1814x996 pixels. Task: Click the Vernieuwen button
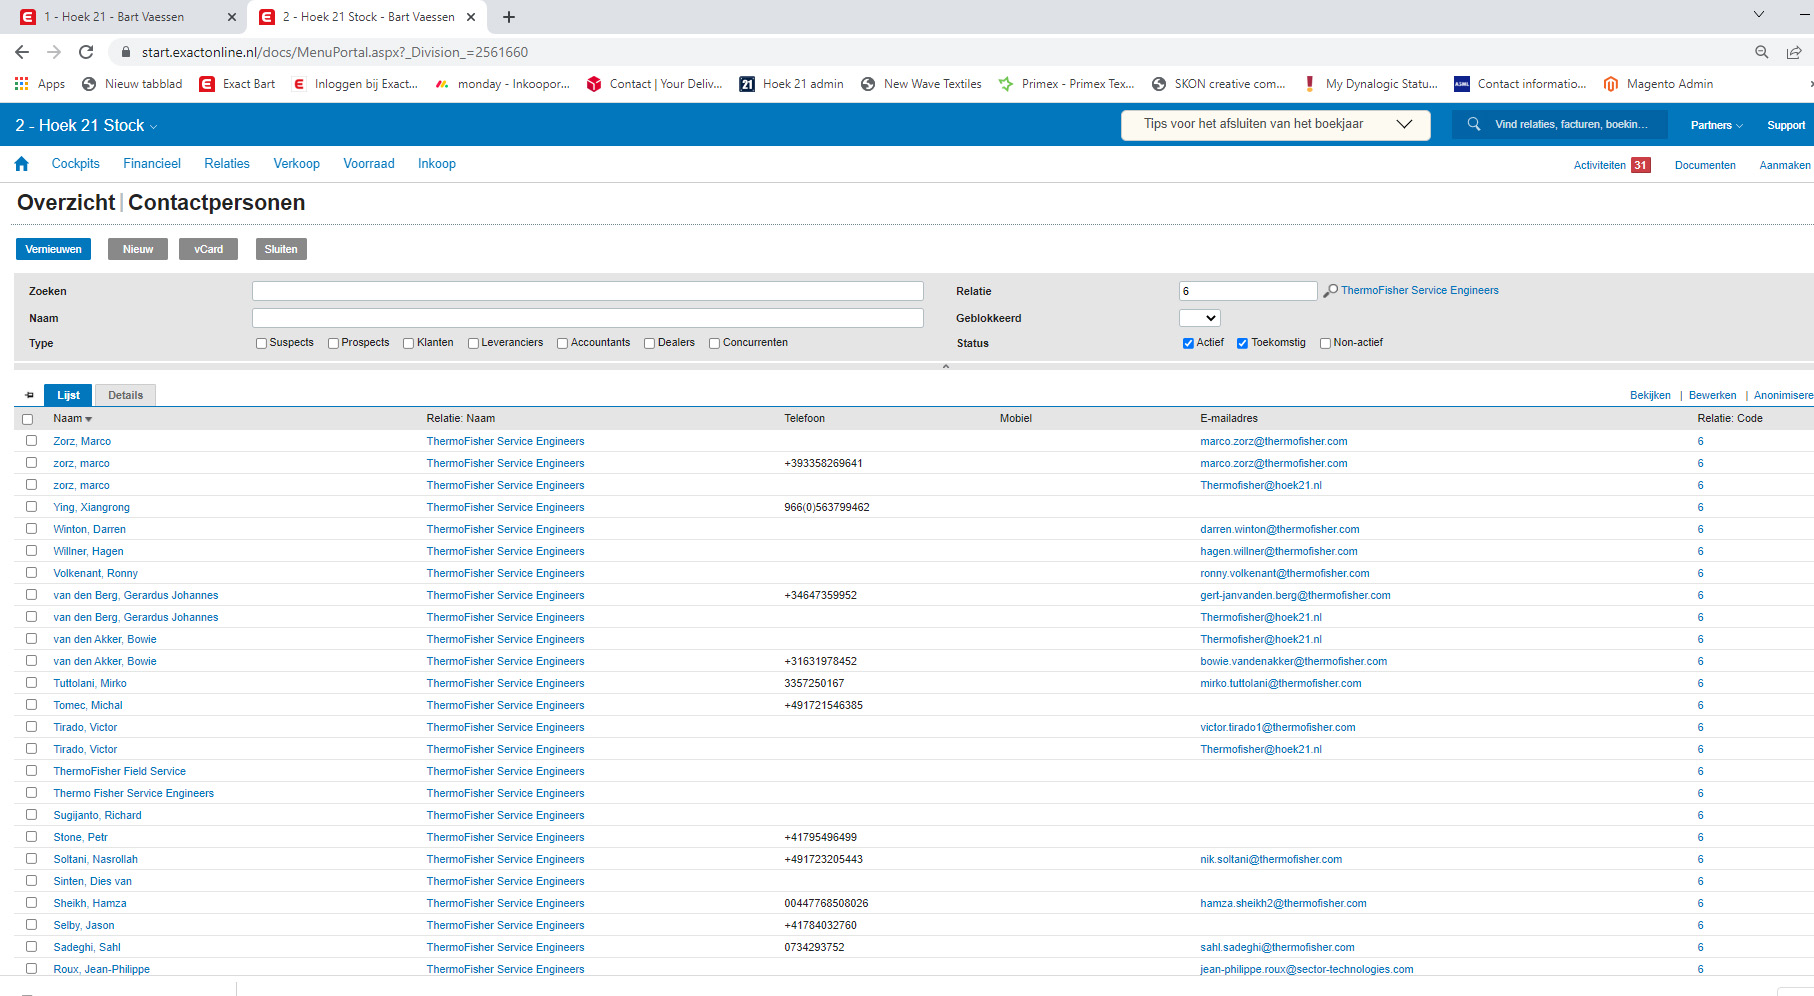click(x=53, y=249)
